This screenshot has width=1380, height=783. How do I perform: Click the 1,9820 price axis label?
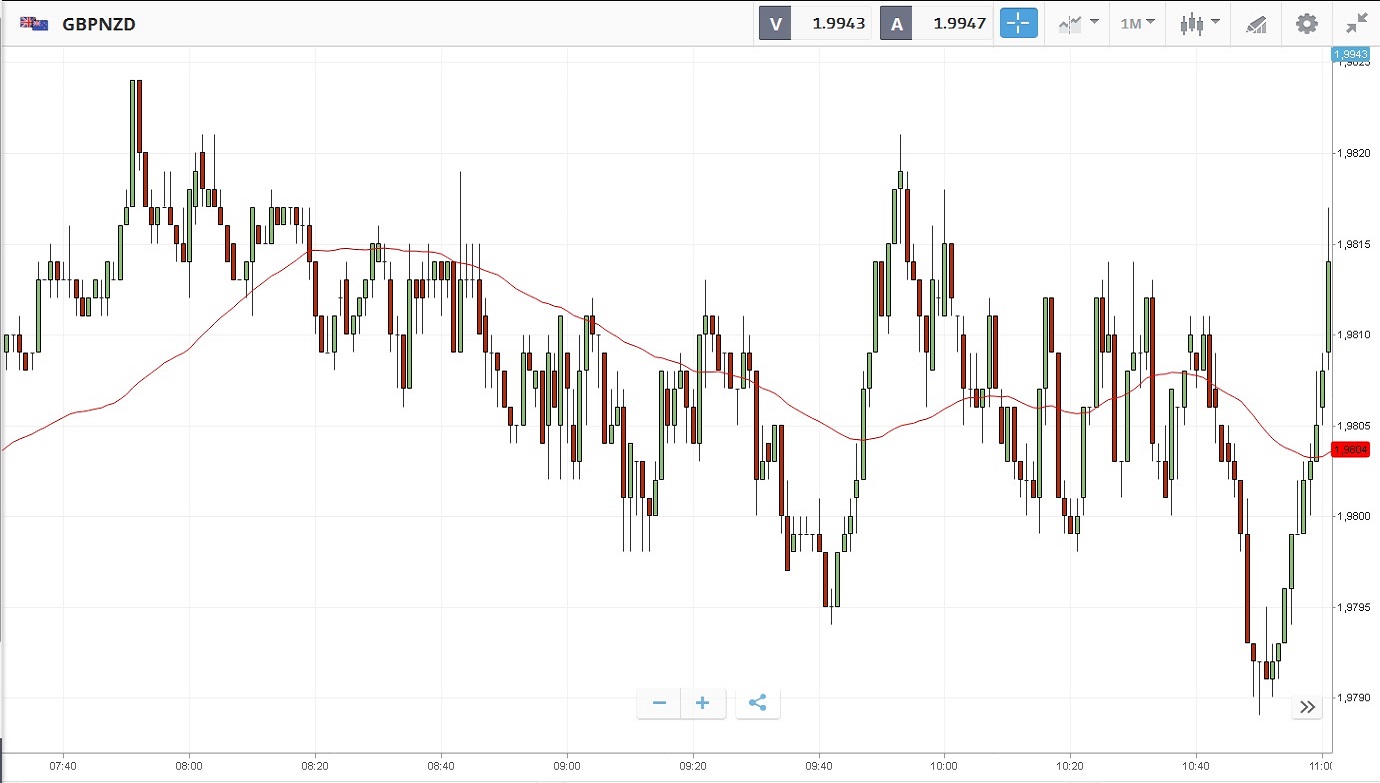[x=1353, y=153]
